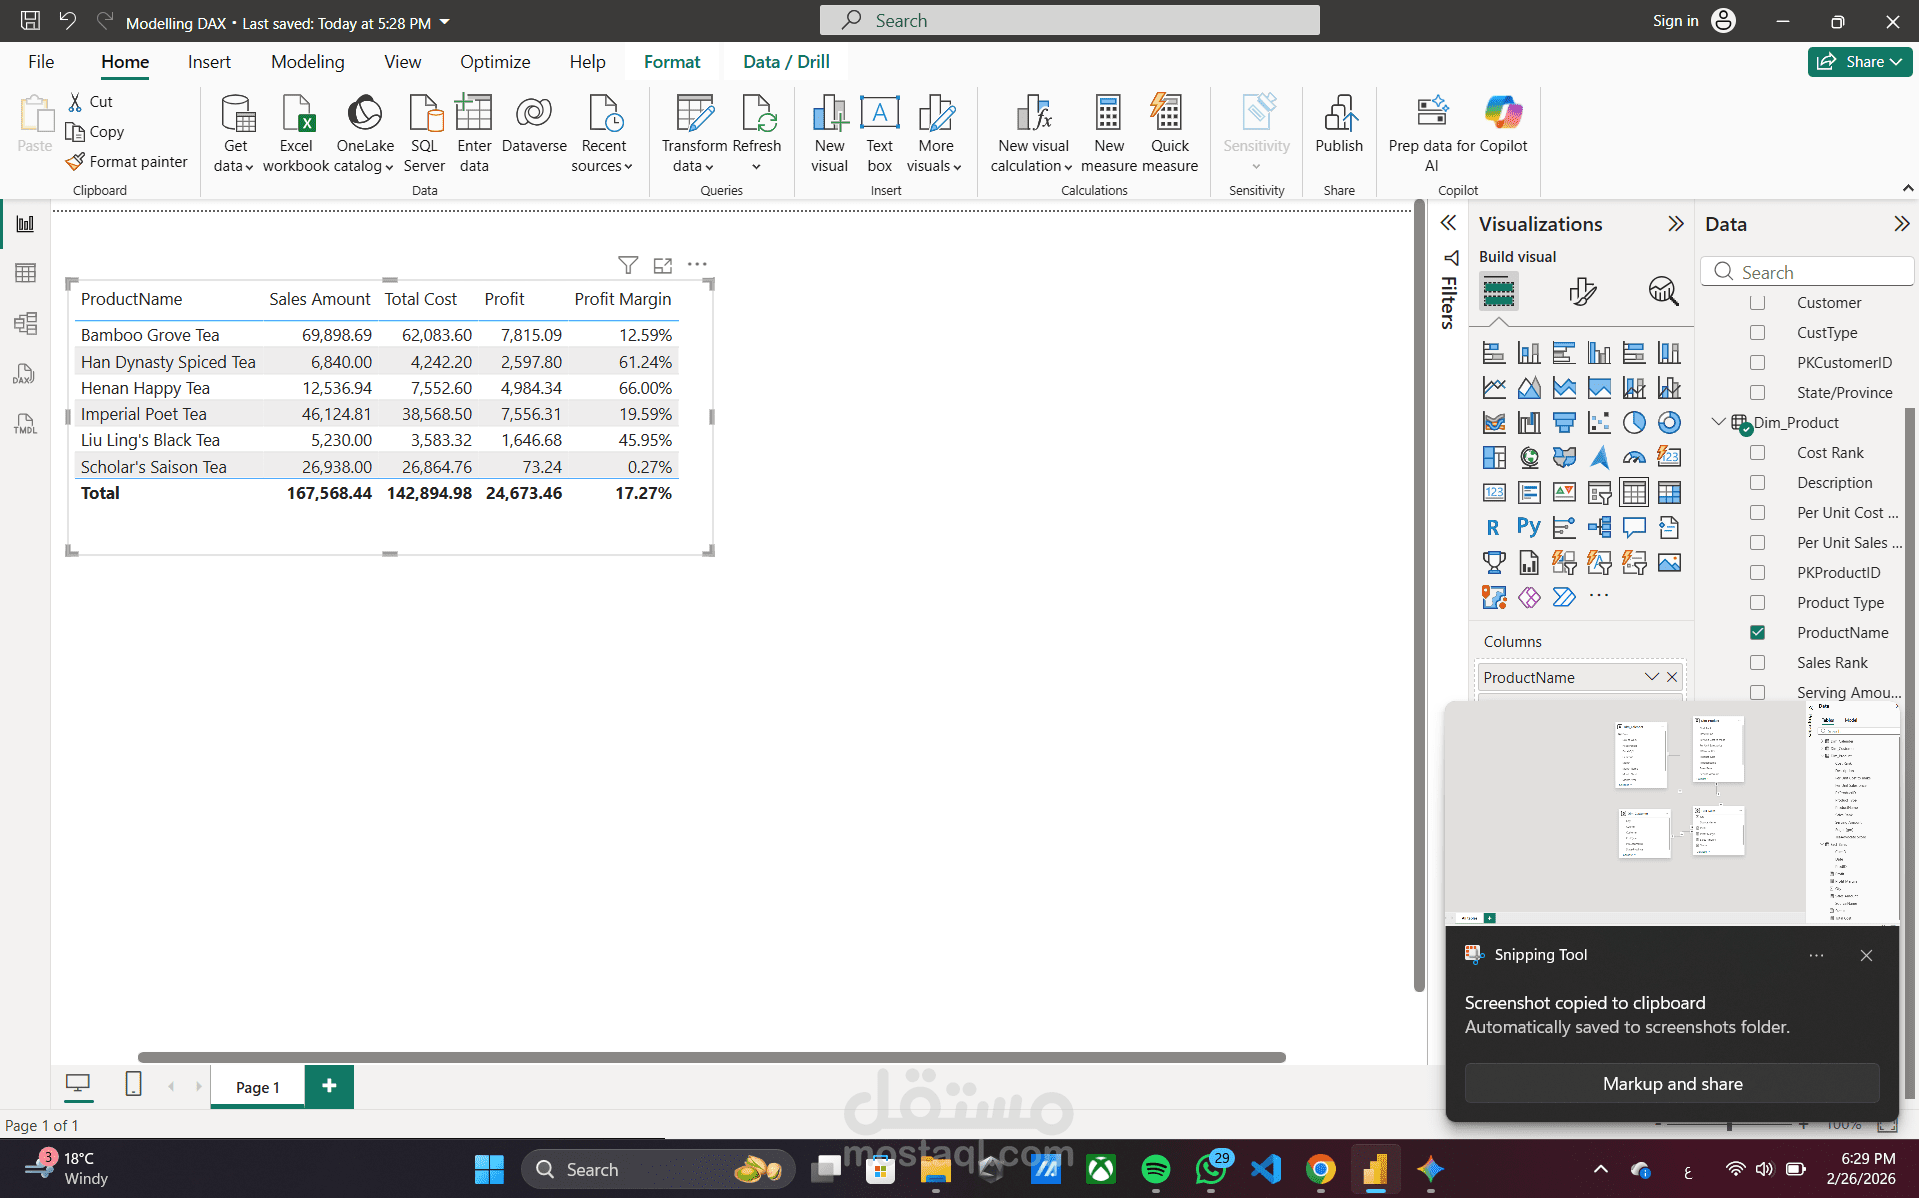Select the slicer visual icon
The width and height of the screenshot is (1919, 1198).
[1599, 492]
